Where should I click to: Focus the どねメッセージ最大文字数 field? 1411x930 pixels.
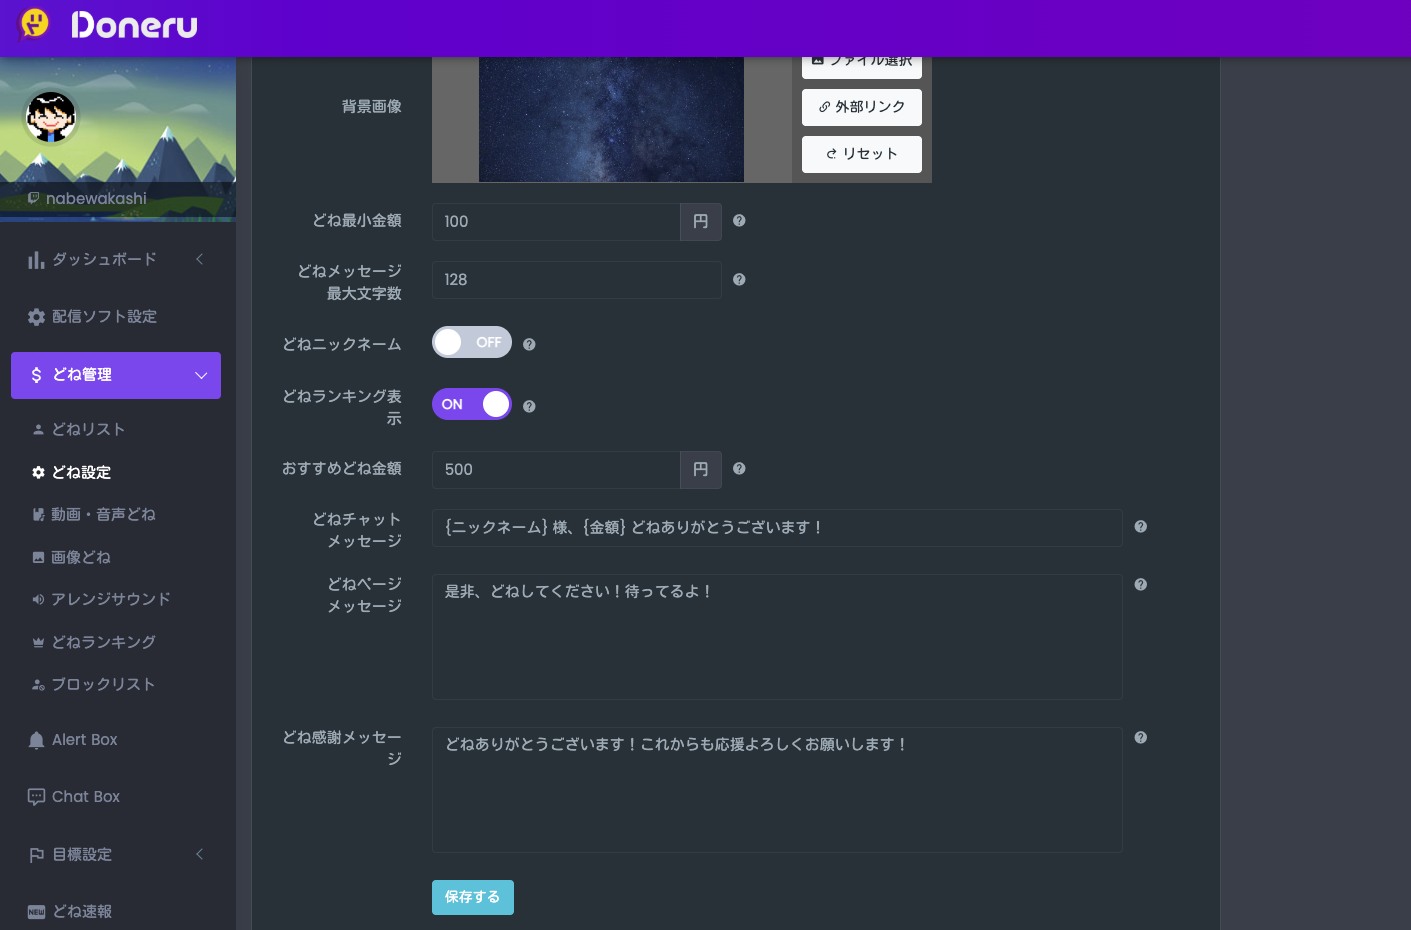click(577, 280)
